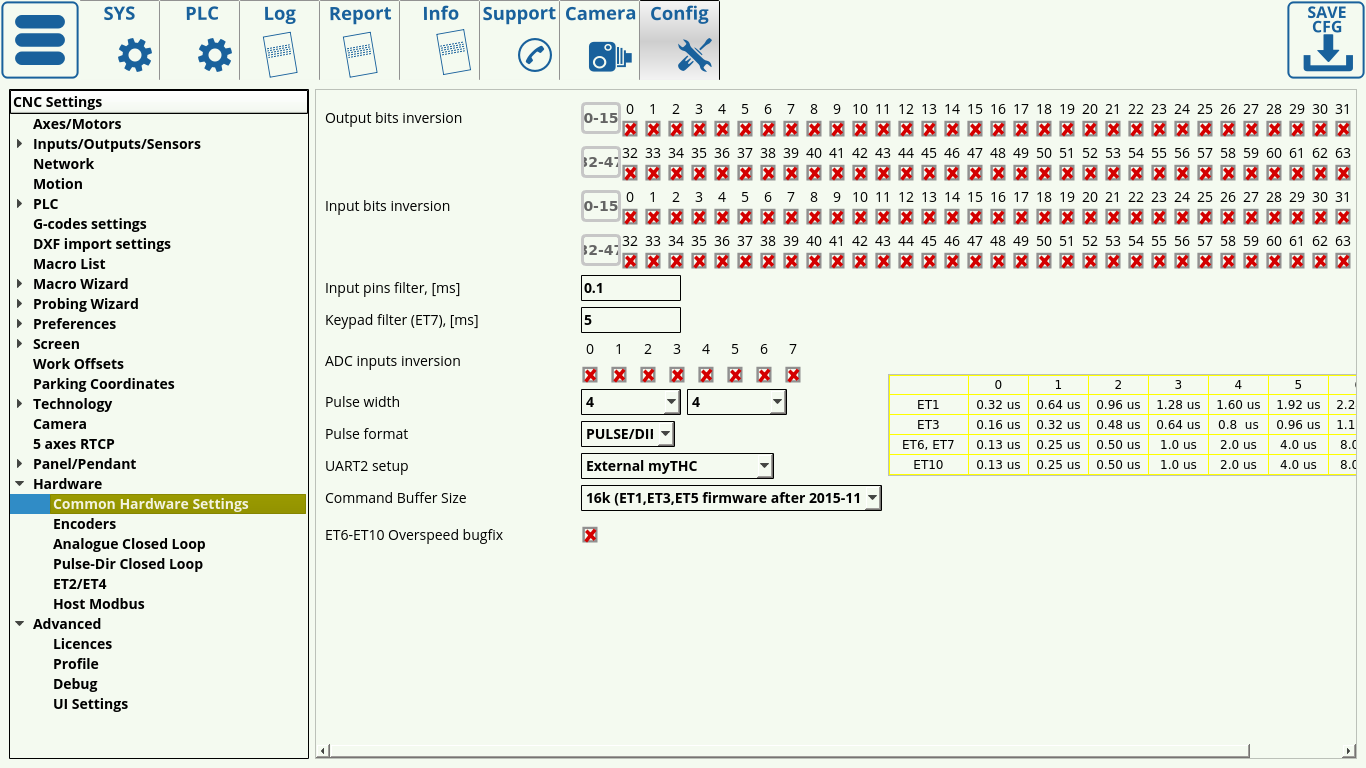
Task: Toggle Output bits inversion checkbox 0
Action: (x=630, y=129)
